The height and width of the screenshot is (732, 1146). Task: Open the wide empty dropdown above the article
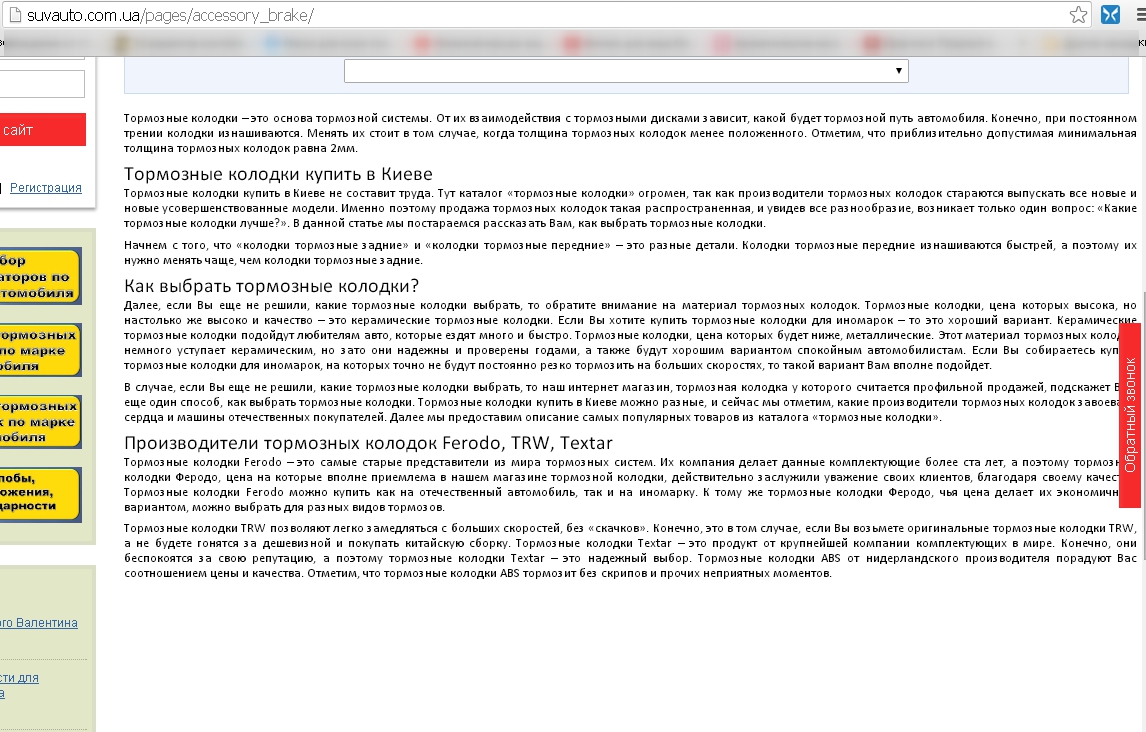(x=626, y=71)
